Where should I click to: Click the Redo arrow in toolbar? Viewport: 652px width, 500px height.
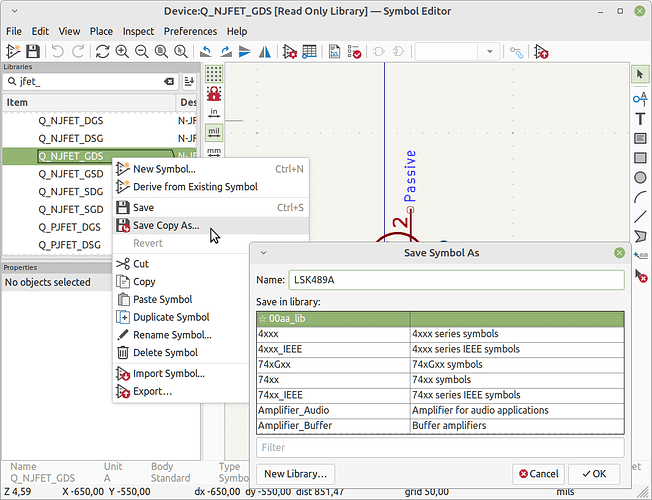pos(78,52)
